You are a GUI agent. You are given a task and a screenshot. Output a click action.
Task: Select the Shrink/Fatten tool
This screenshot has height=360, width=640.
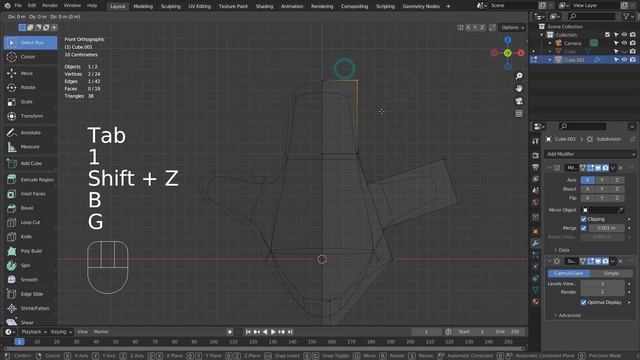(30, 308)
